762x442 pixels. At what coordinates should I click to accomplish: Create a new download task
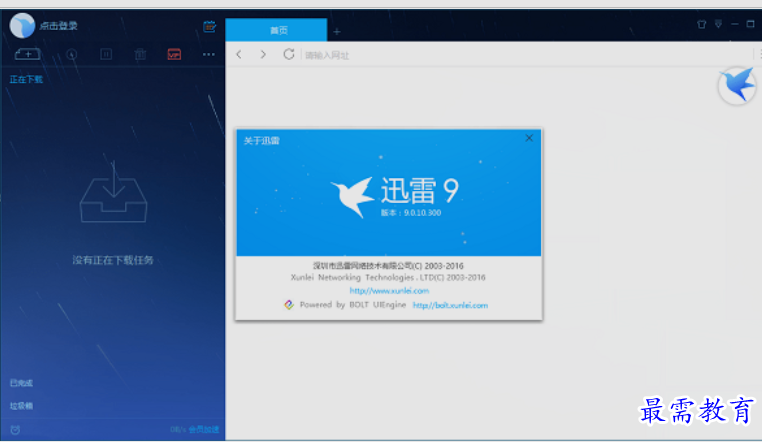coord(28,54)
